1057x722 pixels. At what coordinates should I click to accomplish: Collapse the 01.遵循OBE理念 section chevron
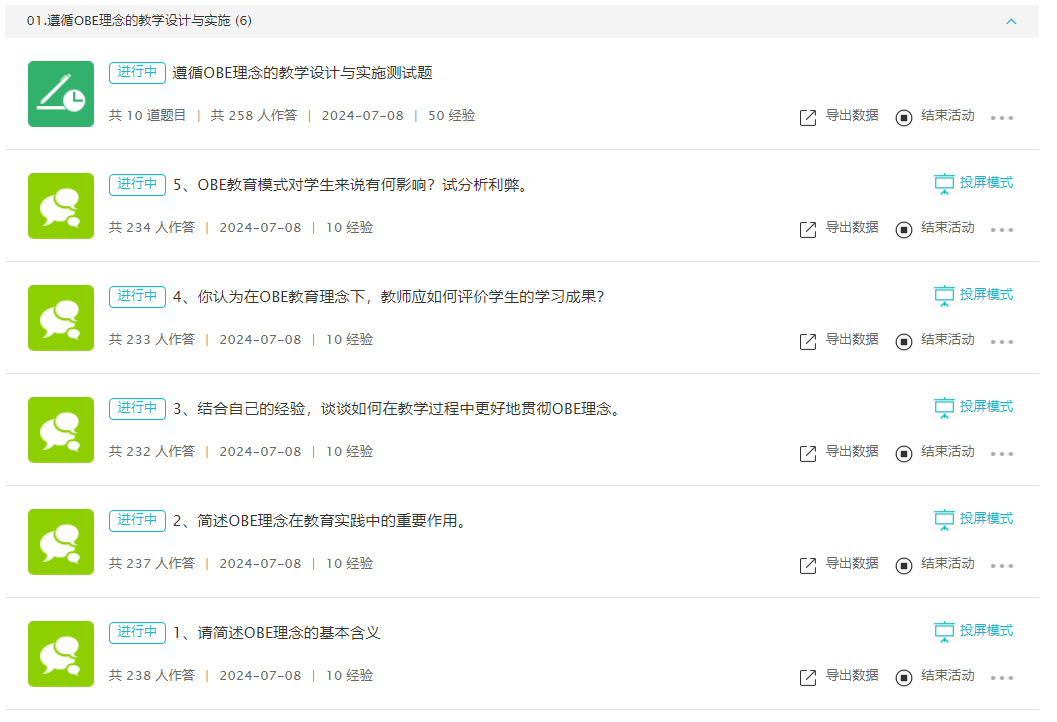click(1010, 21)
